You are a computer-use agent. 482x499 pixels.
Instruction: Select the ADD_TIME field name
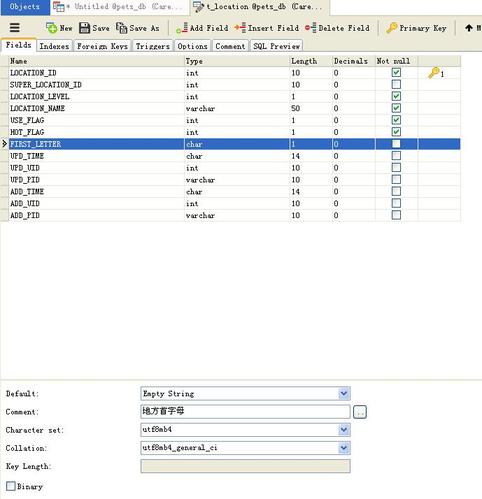[27, 191]
